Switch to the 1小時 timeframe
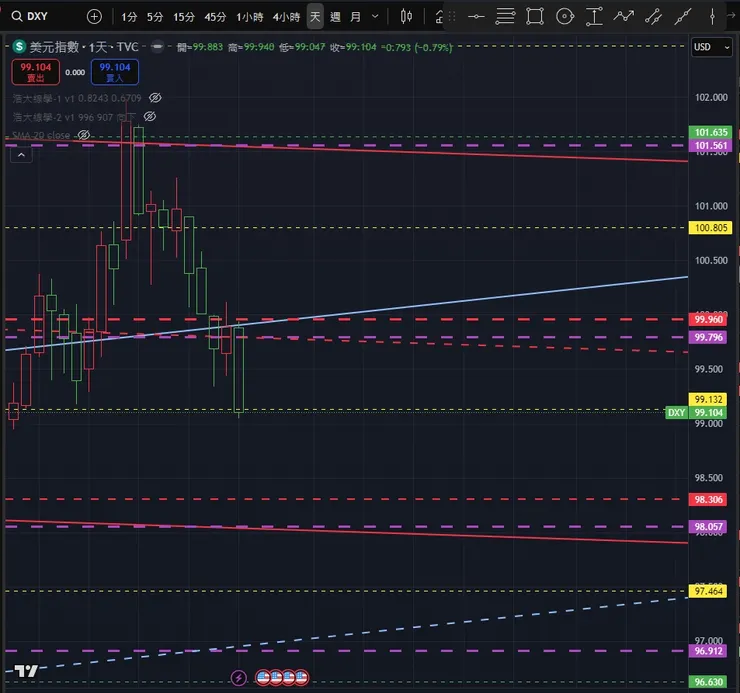740x693 pixels. pyautogui.click(x=250, y=17)
